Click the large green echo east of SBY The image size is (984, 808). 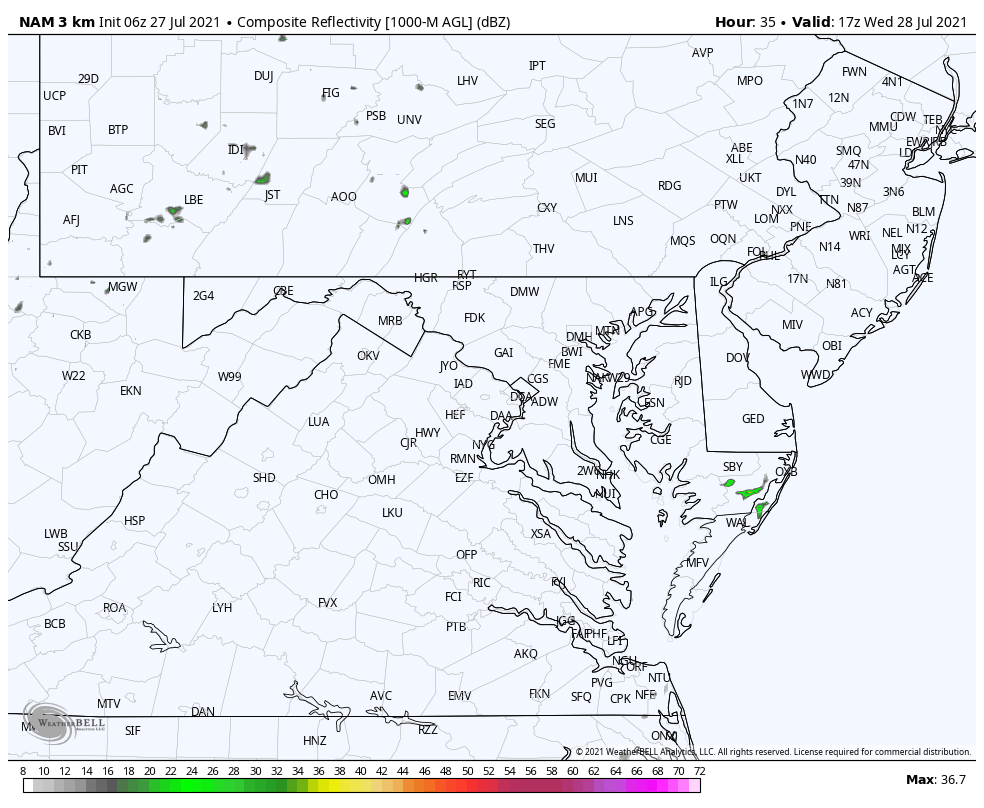coord(751,490)
